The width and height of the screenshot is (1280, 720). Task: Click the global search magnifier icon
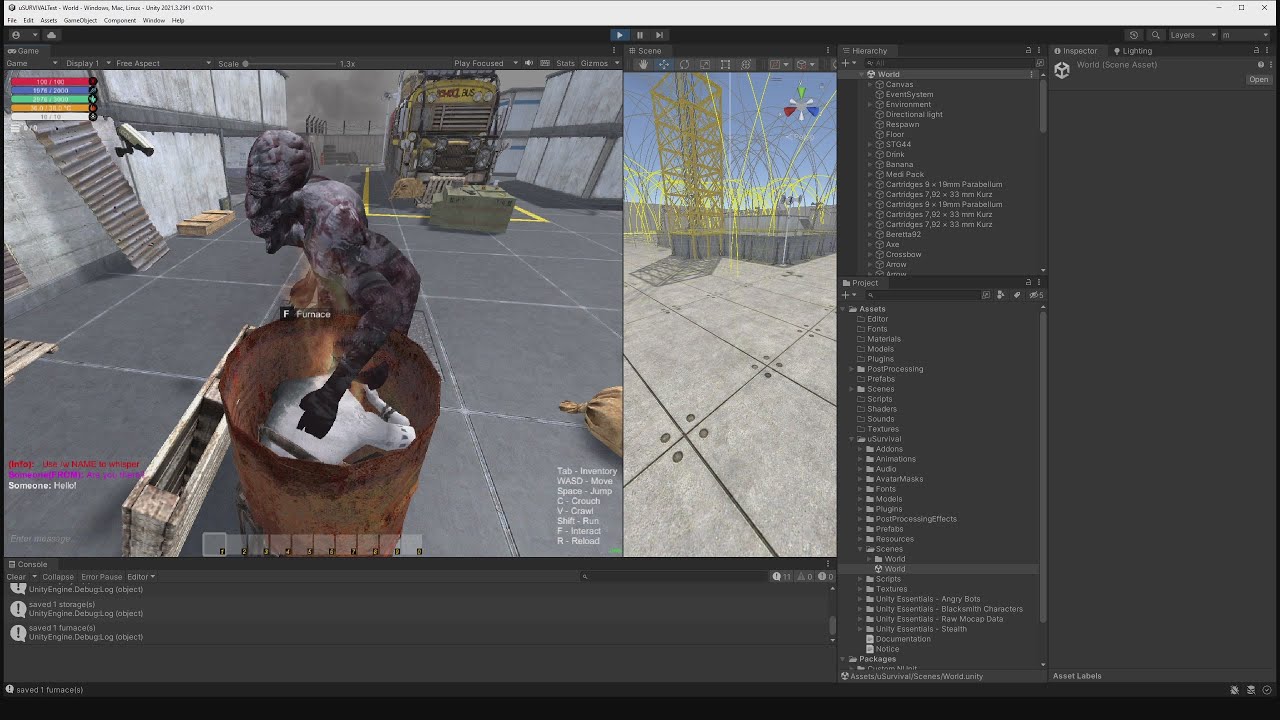pos(1154,35)
